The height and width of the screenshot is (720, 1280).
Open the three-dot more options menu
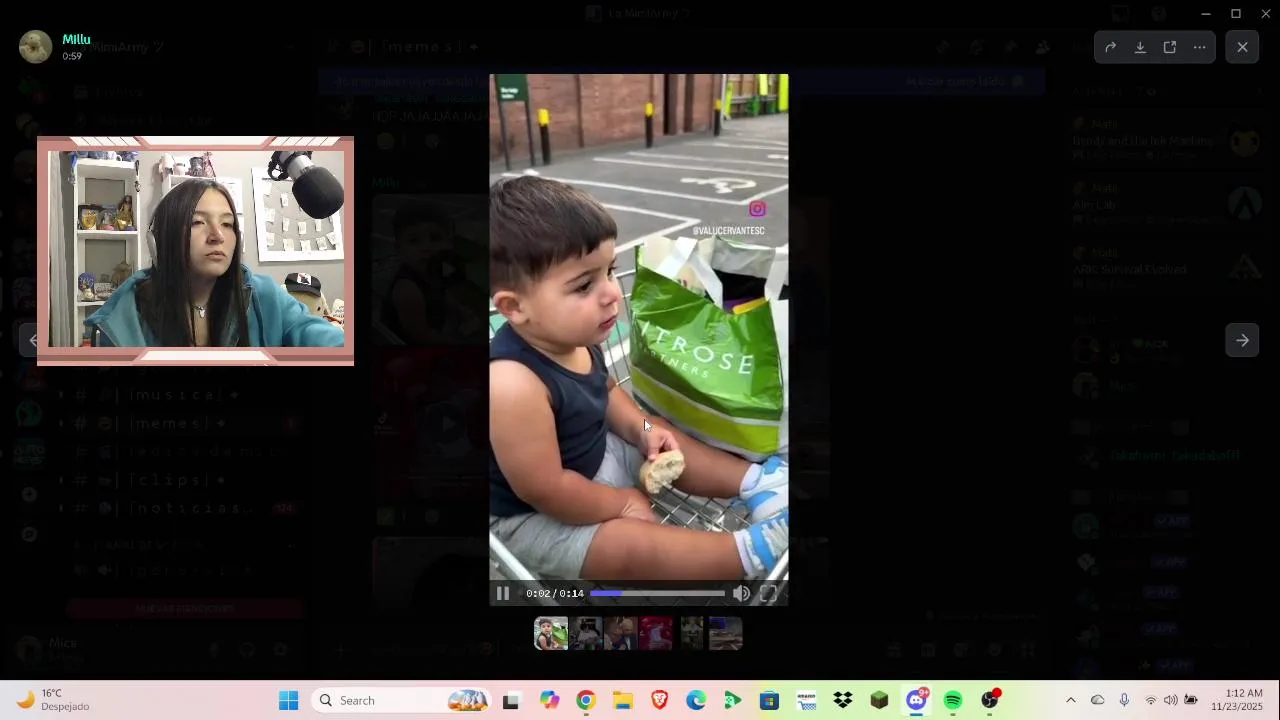1200,47
